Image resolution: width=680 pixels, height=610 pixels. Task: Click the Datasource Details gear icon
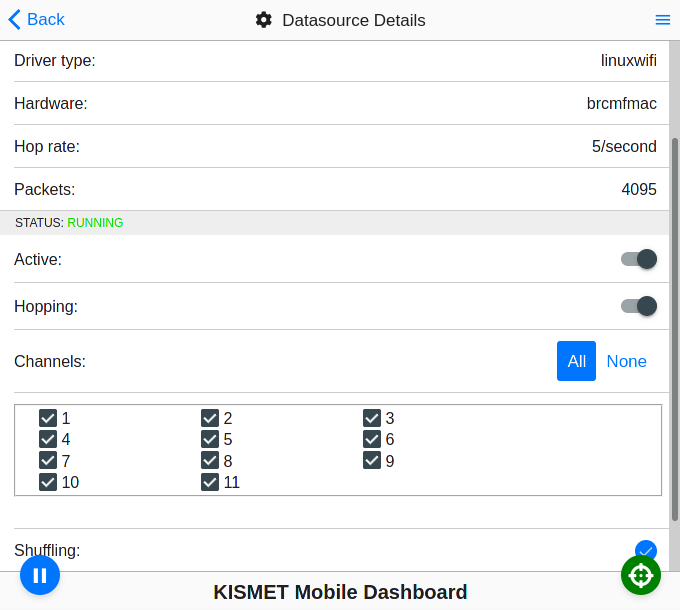click(264, 20)
